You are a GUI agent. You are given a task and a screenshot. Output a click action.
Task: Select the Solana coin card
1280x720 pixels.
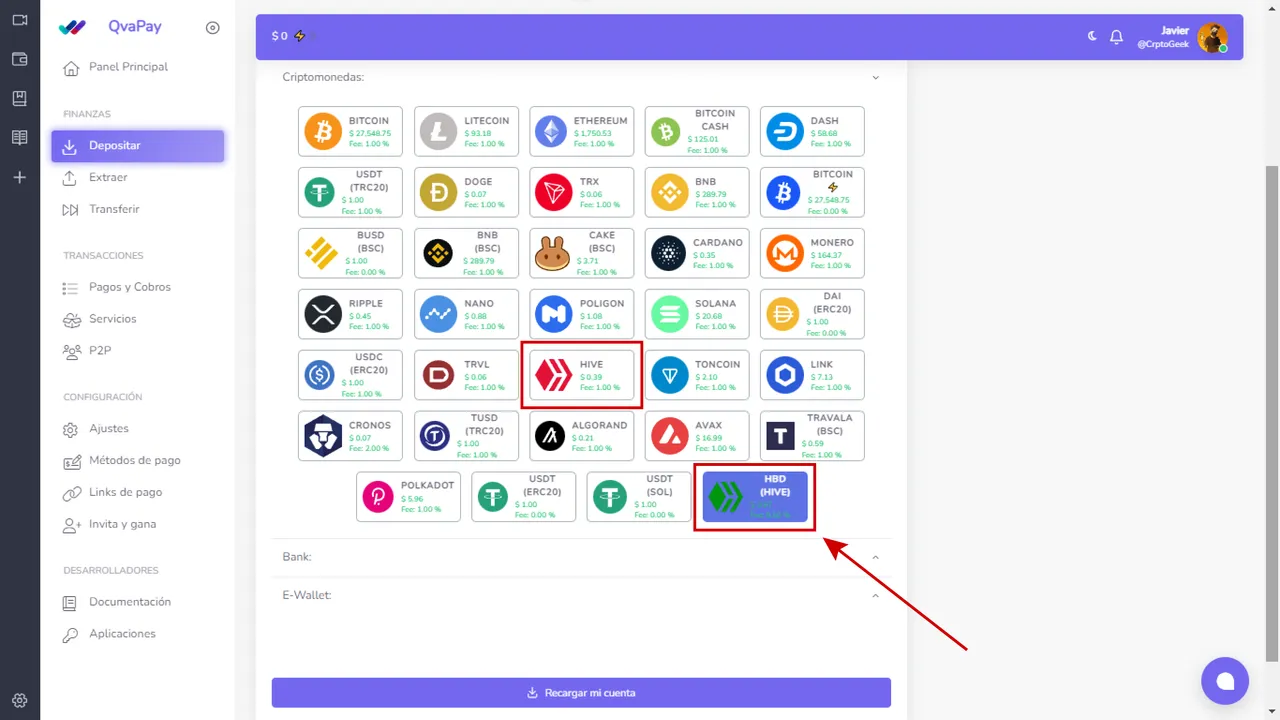[x=696, y=314]
